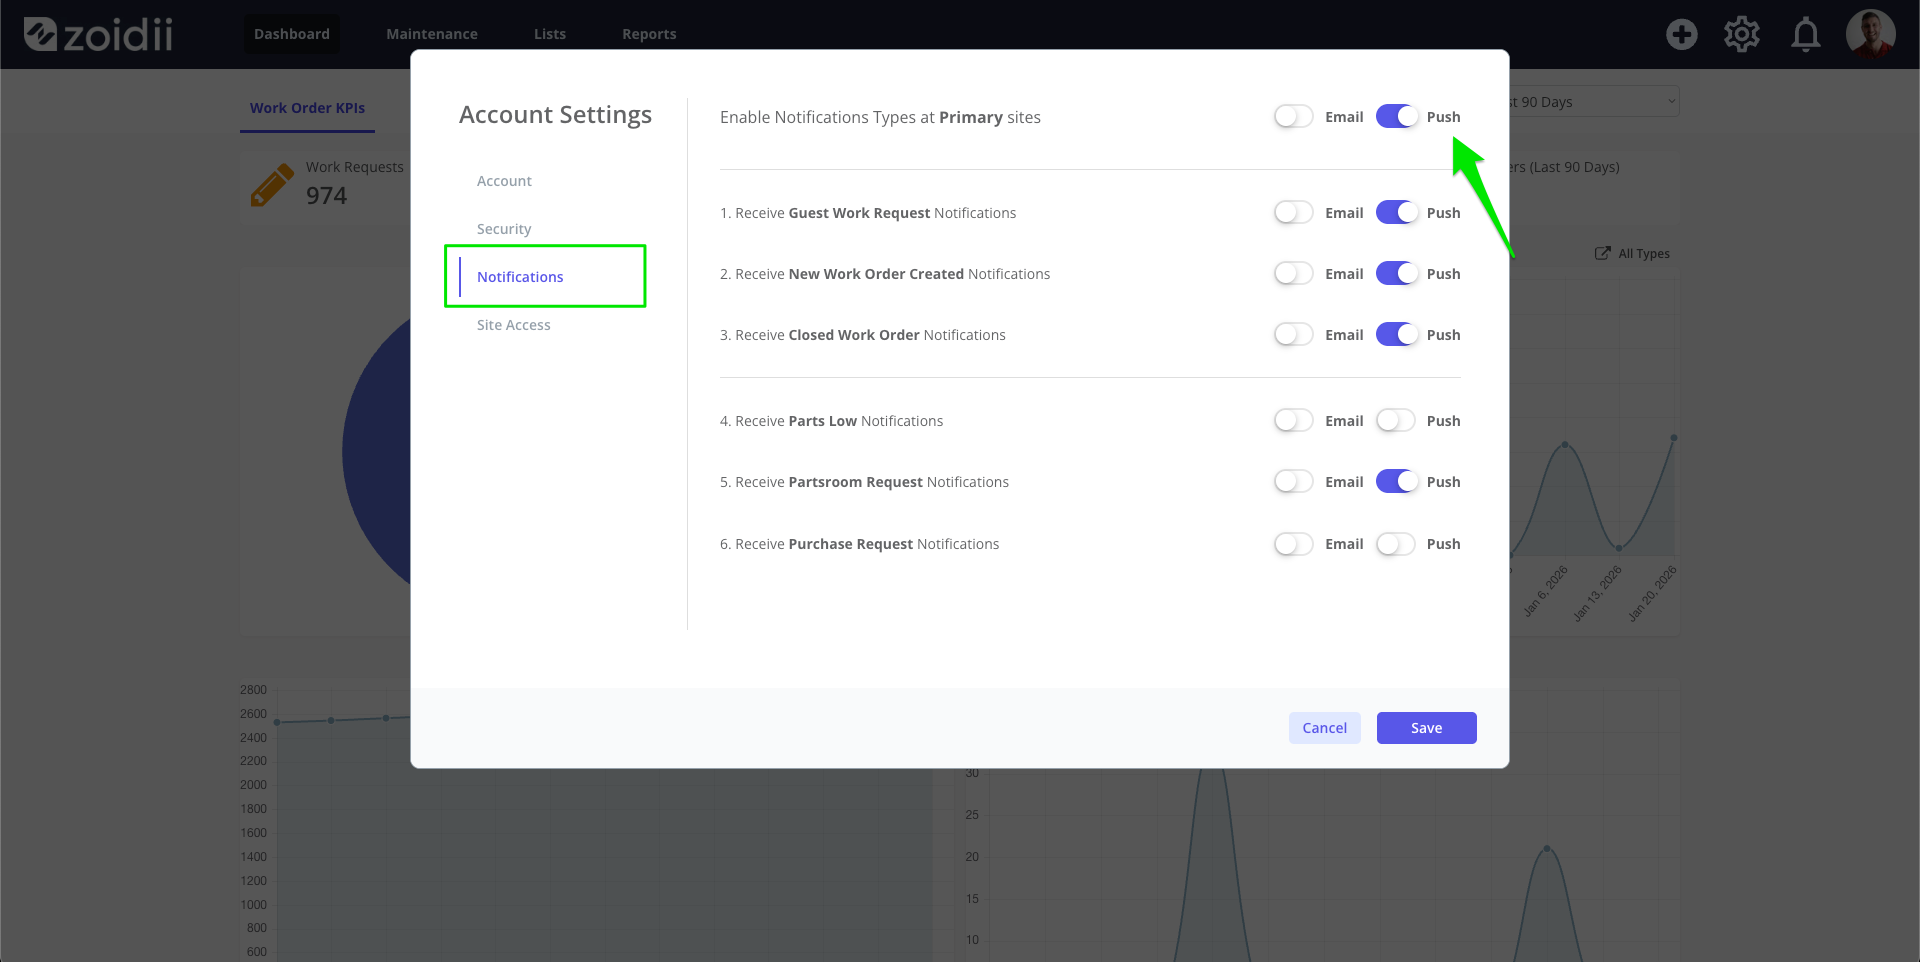Viewport: 1920px width, 962px height.
Task: Click the Cancel button
Action: tap(1325, 728)
